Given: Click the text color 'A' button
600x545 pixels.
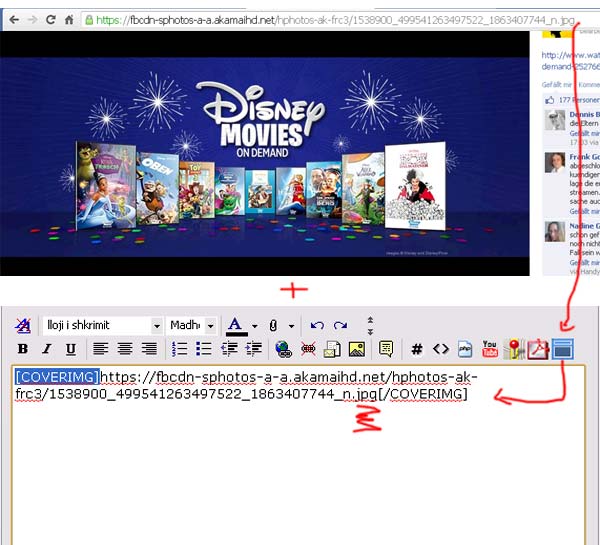Looking at the screenshot, I should pyautogui.click(x=236, y=326).
